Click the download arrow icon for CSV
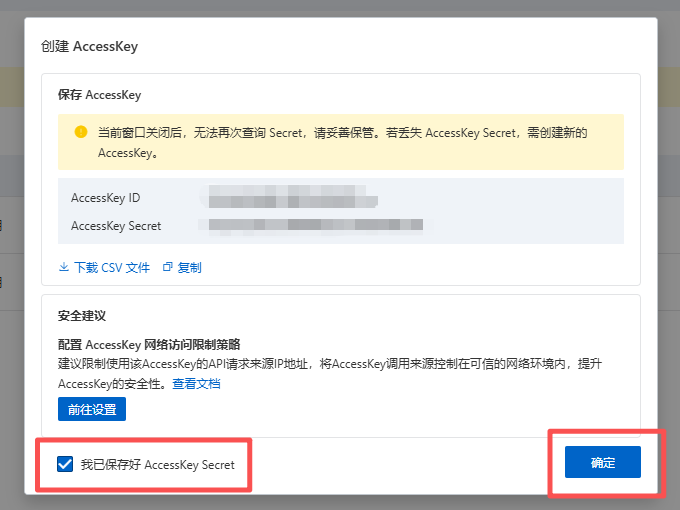680x510 pixels. pyautogui.click(x=64, y=268)
